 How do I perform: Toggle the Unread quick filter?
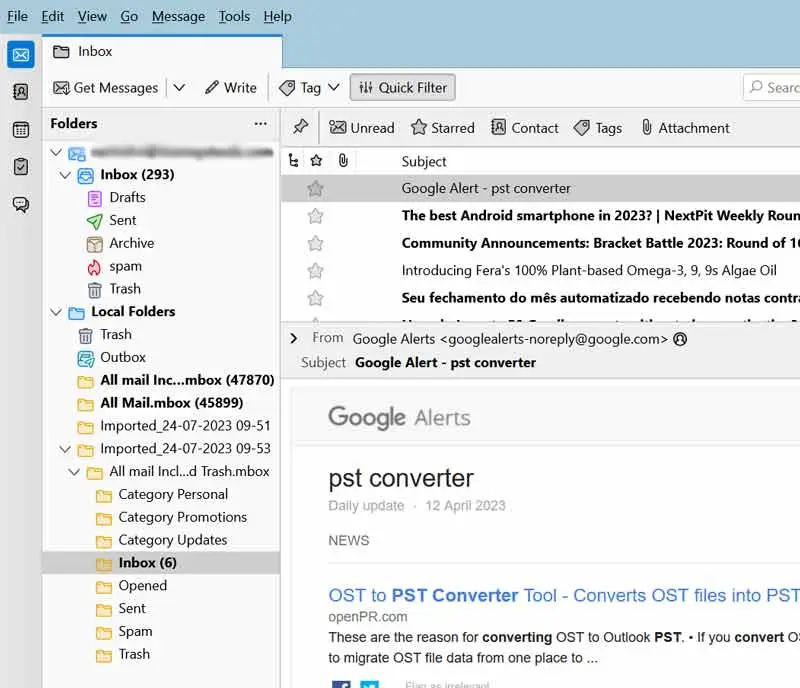click(x=362, y=128)
